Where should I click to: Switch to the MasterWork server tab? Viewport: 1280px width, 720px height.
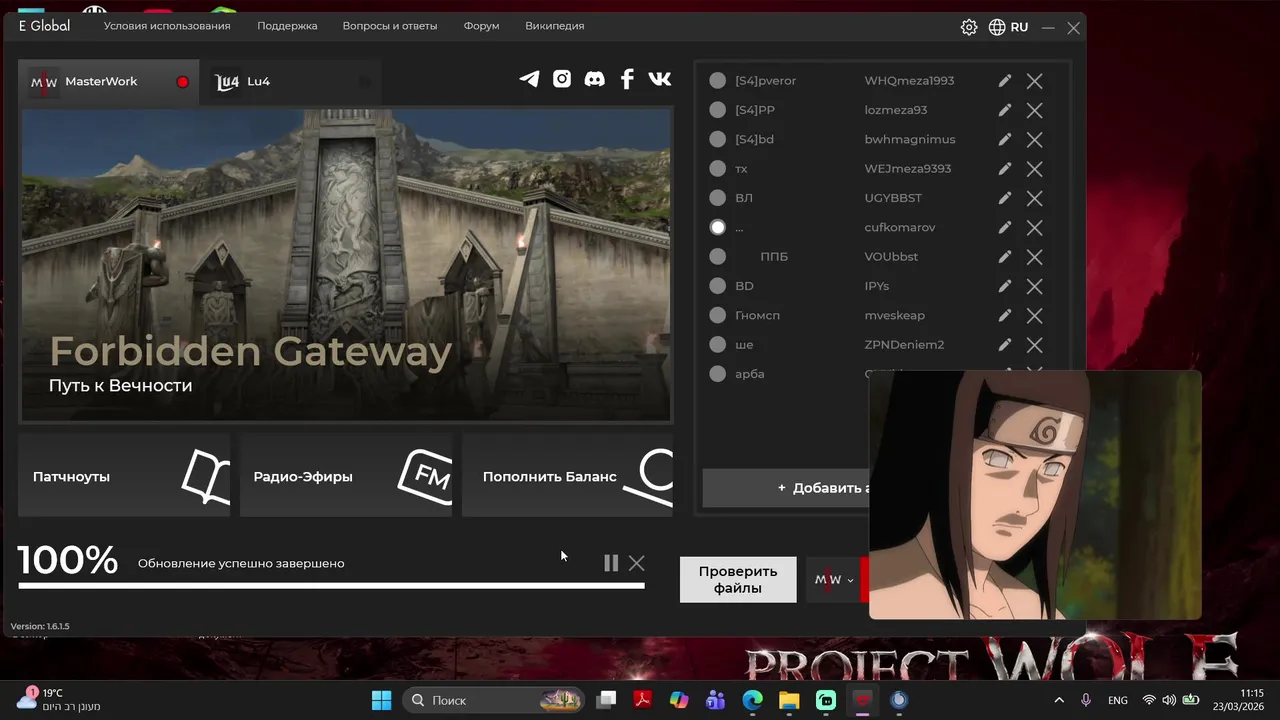[108, 82]
